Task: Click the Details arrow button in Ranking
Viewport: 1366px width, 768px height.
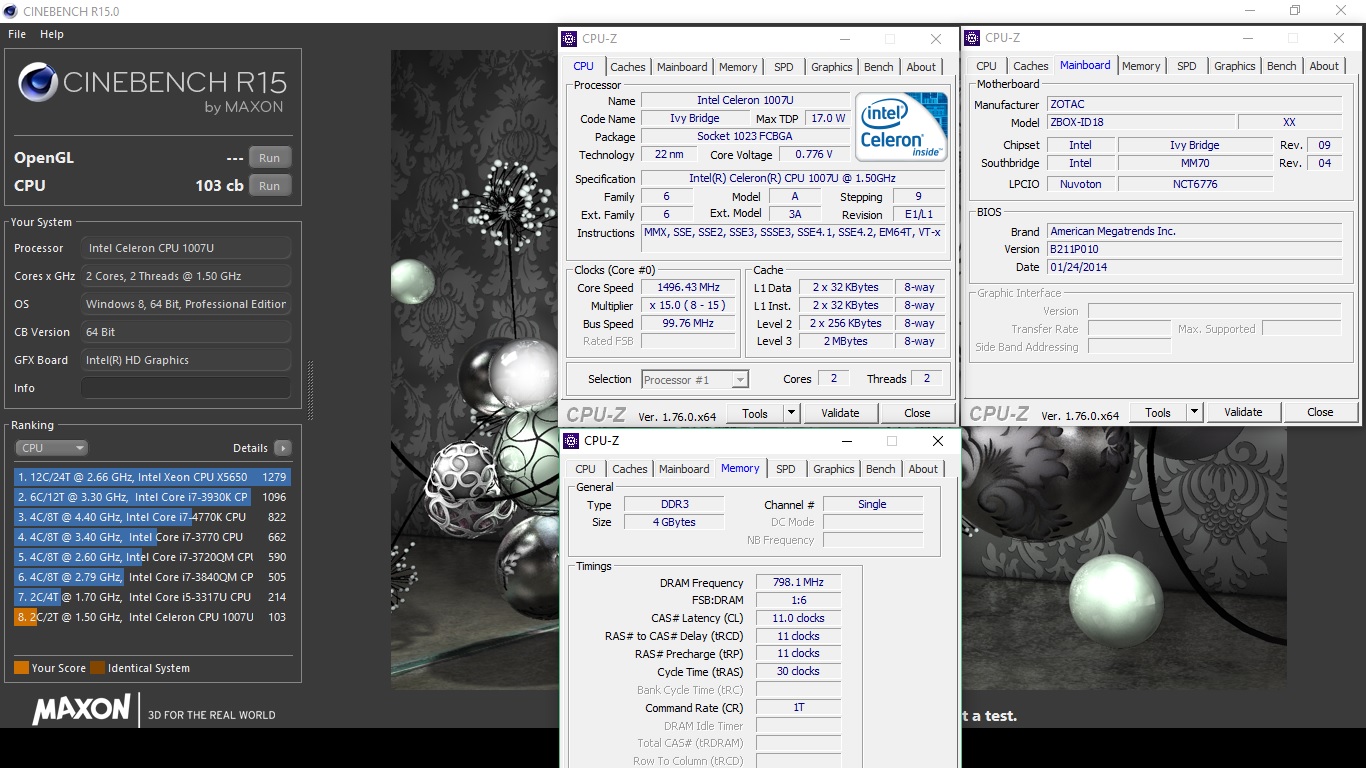Action: [x=282, y=448]
